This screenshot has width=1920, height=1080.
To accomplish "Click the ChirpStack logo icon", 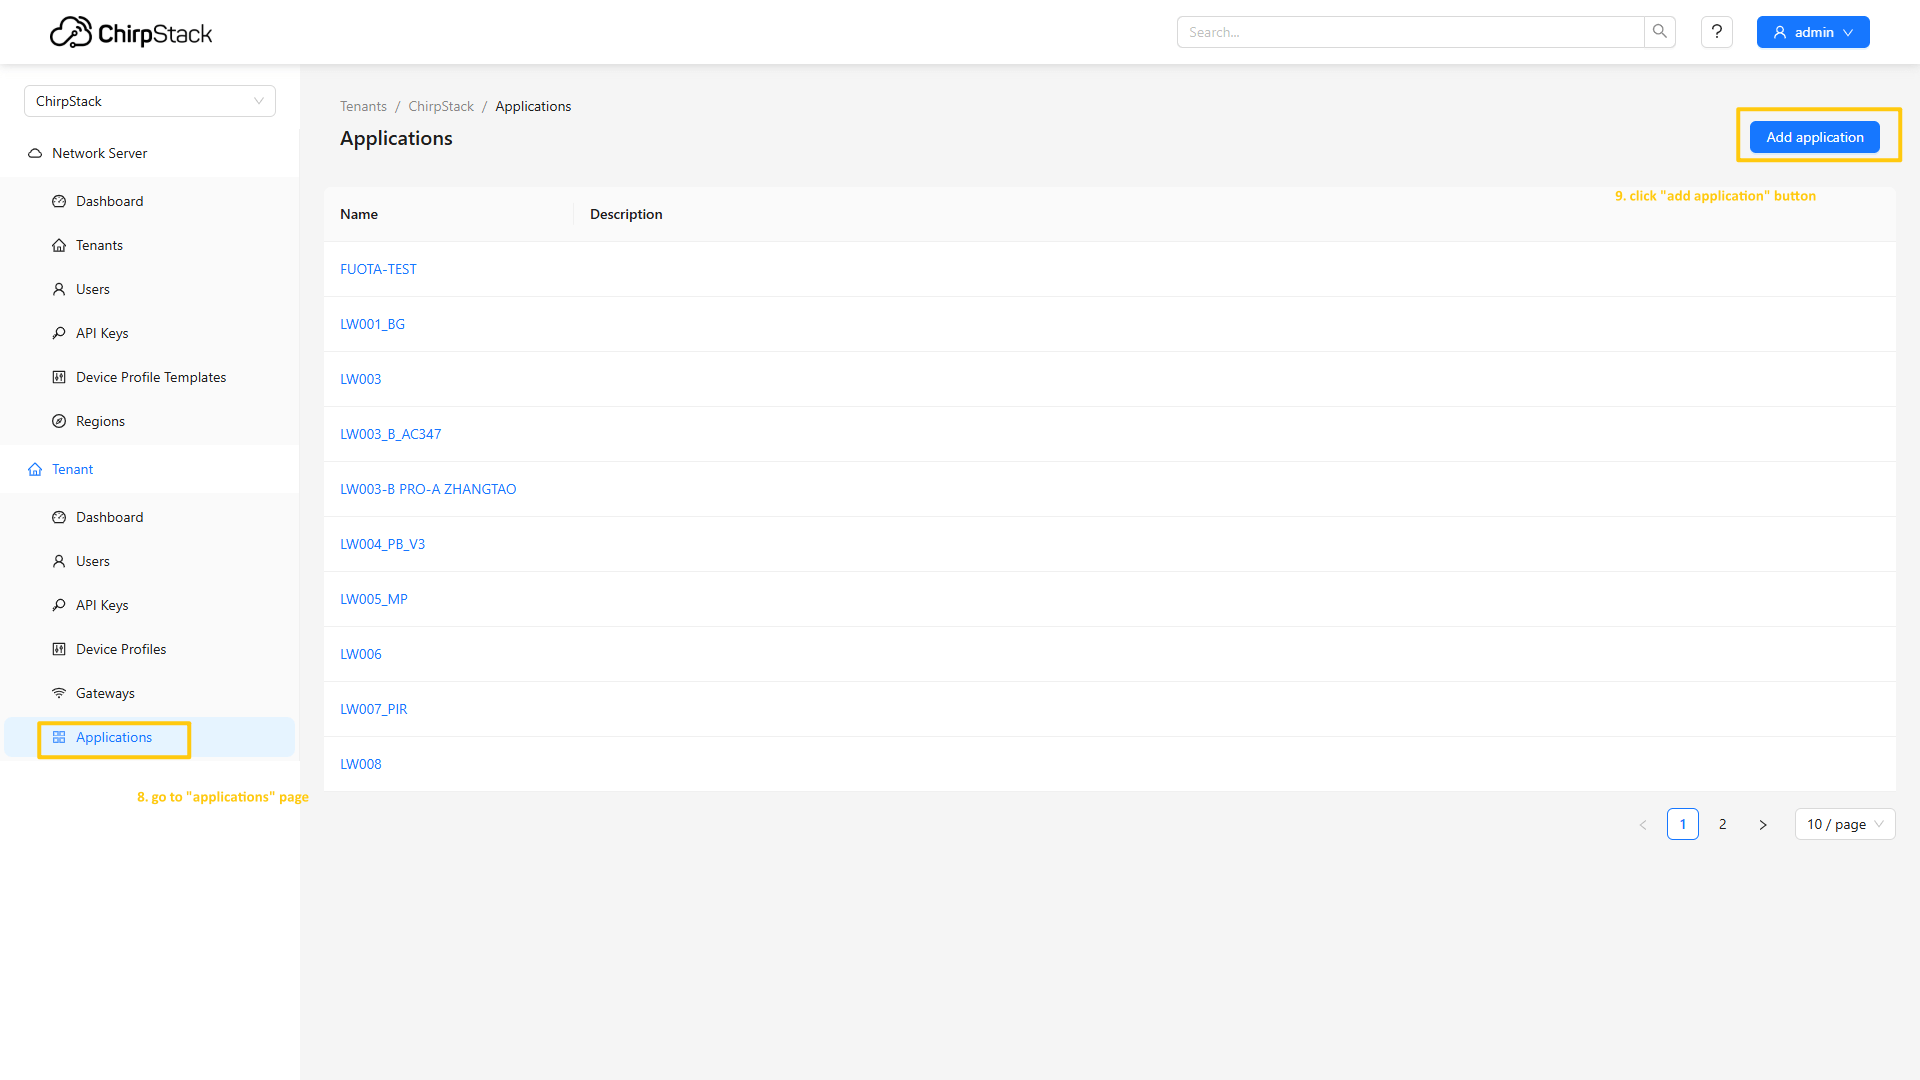I will (x=71, y=32).
